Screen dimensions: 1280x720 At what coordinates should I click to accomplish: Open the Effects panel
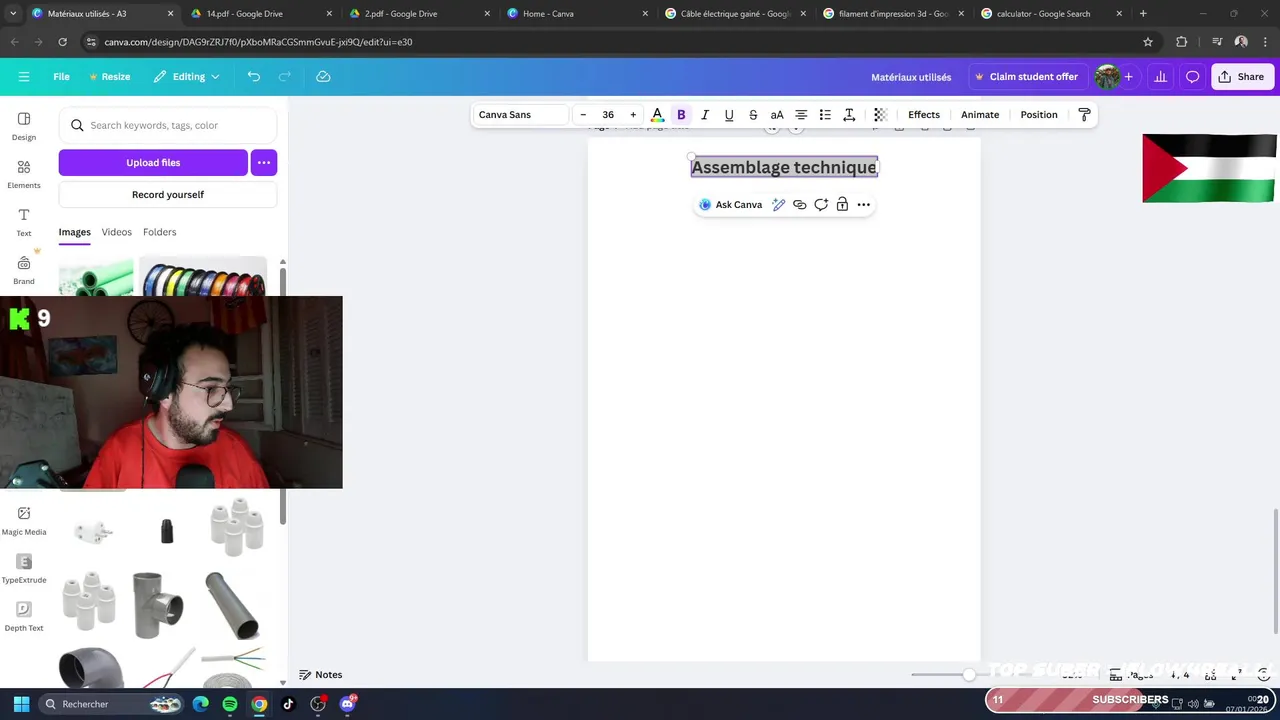[924, 115]
